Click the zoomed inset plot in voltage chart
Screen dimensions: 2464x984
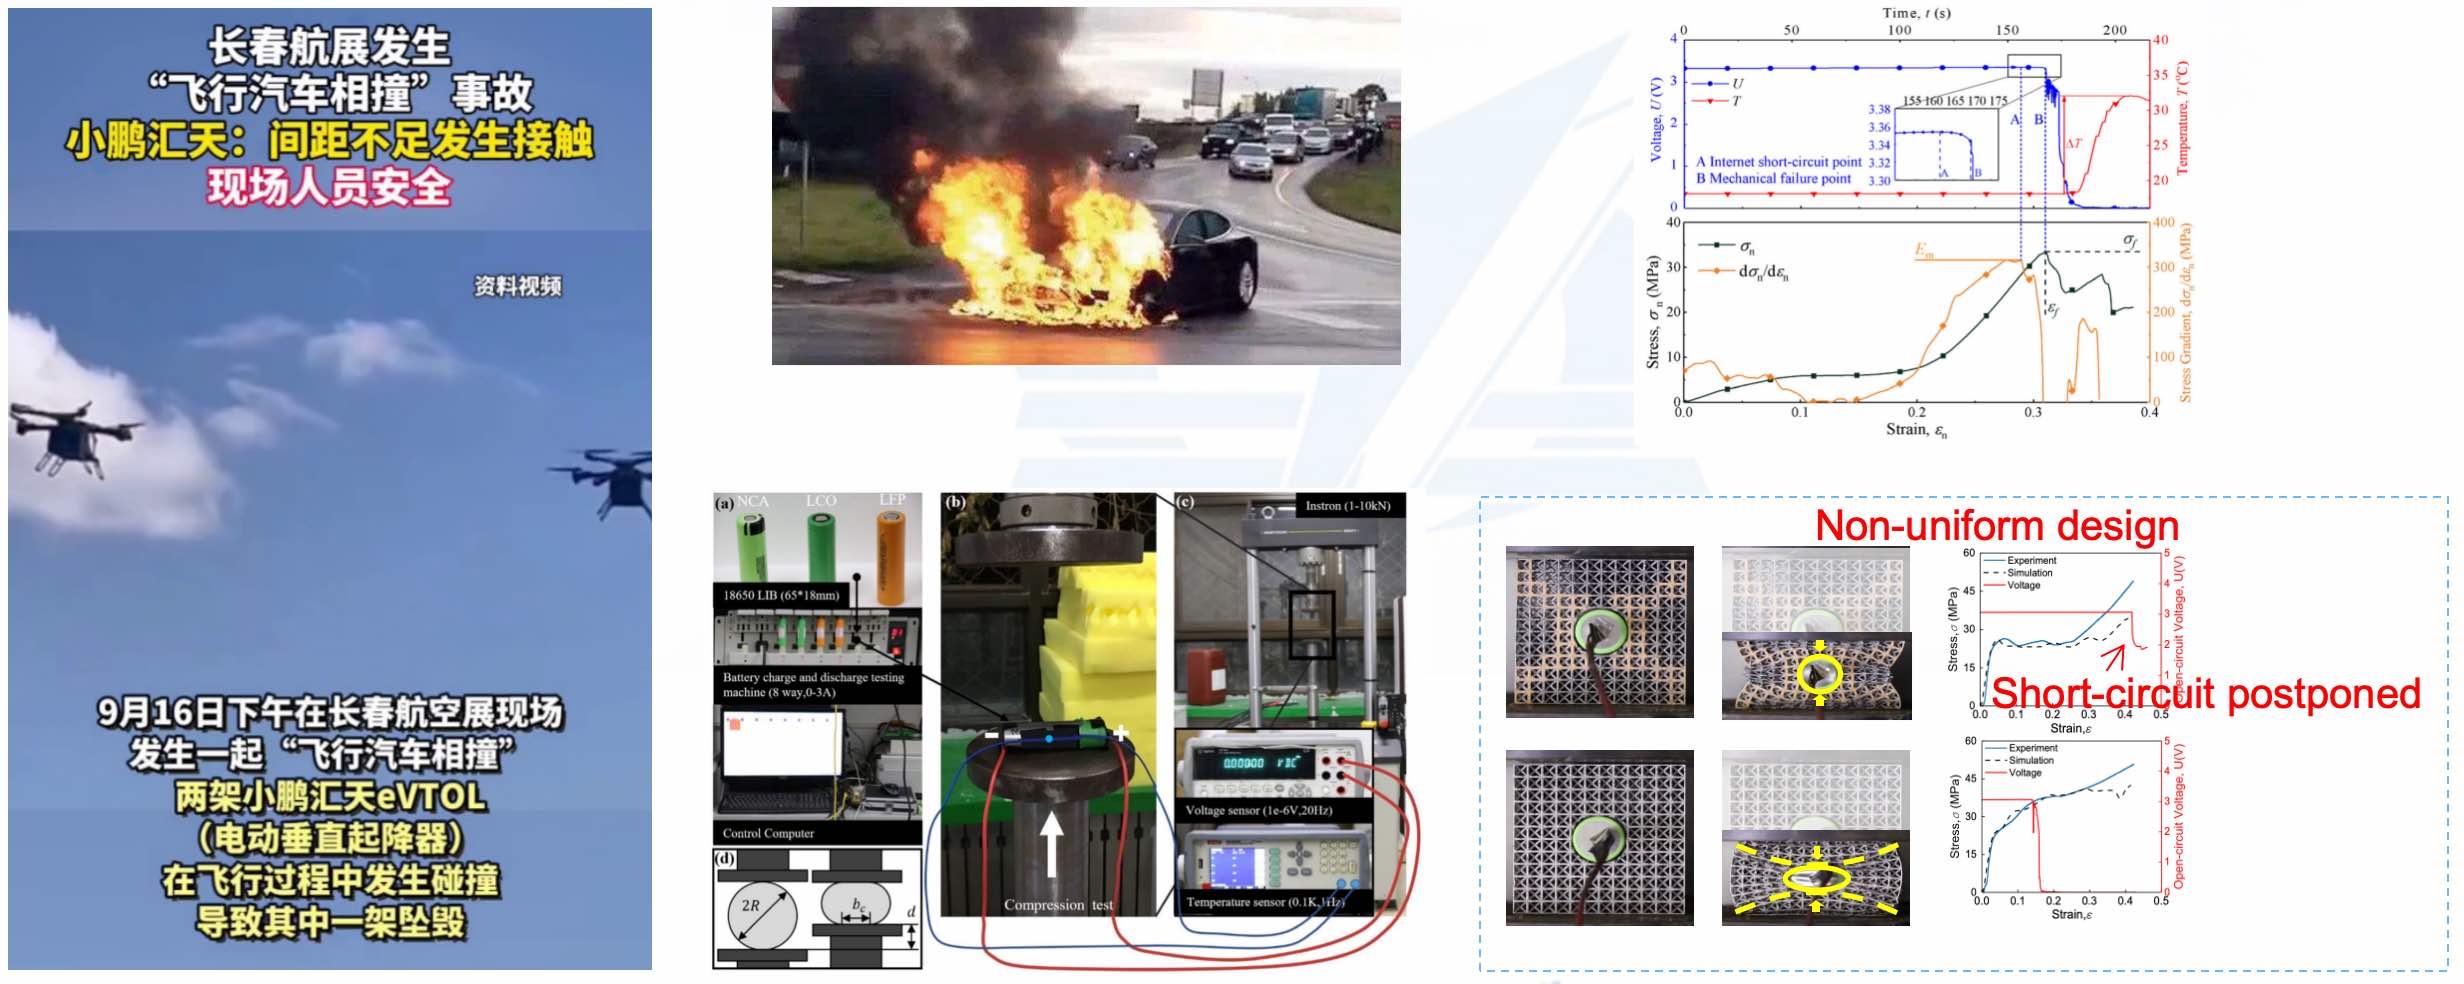coord(1944,147)
